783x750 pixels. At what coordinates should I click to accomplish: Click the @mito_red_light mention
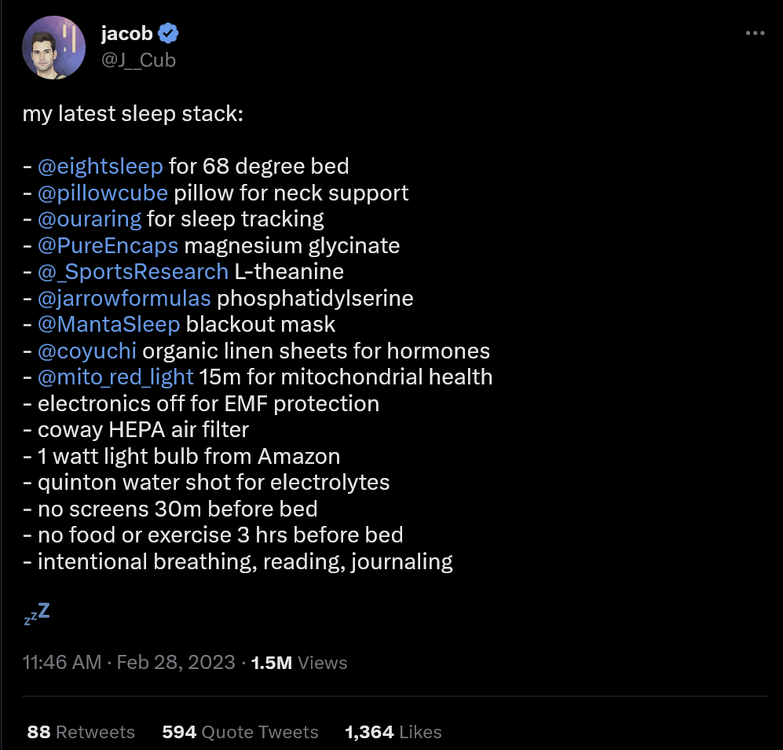pyautogui.click(x=115, y=377)
